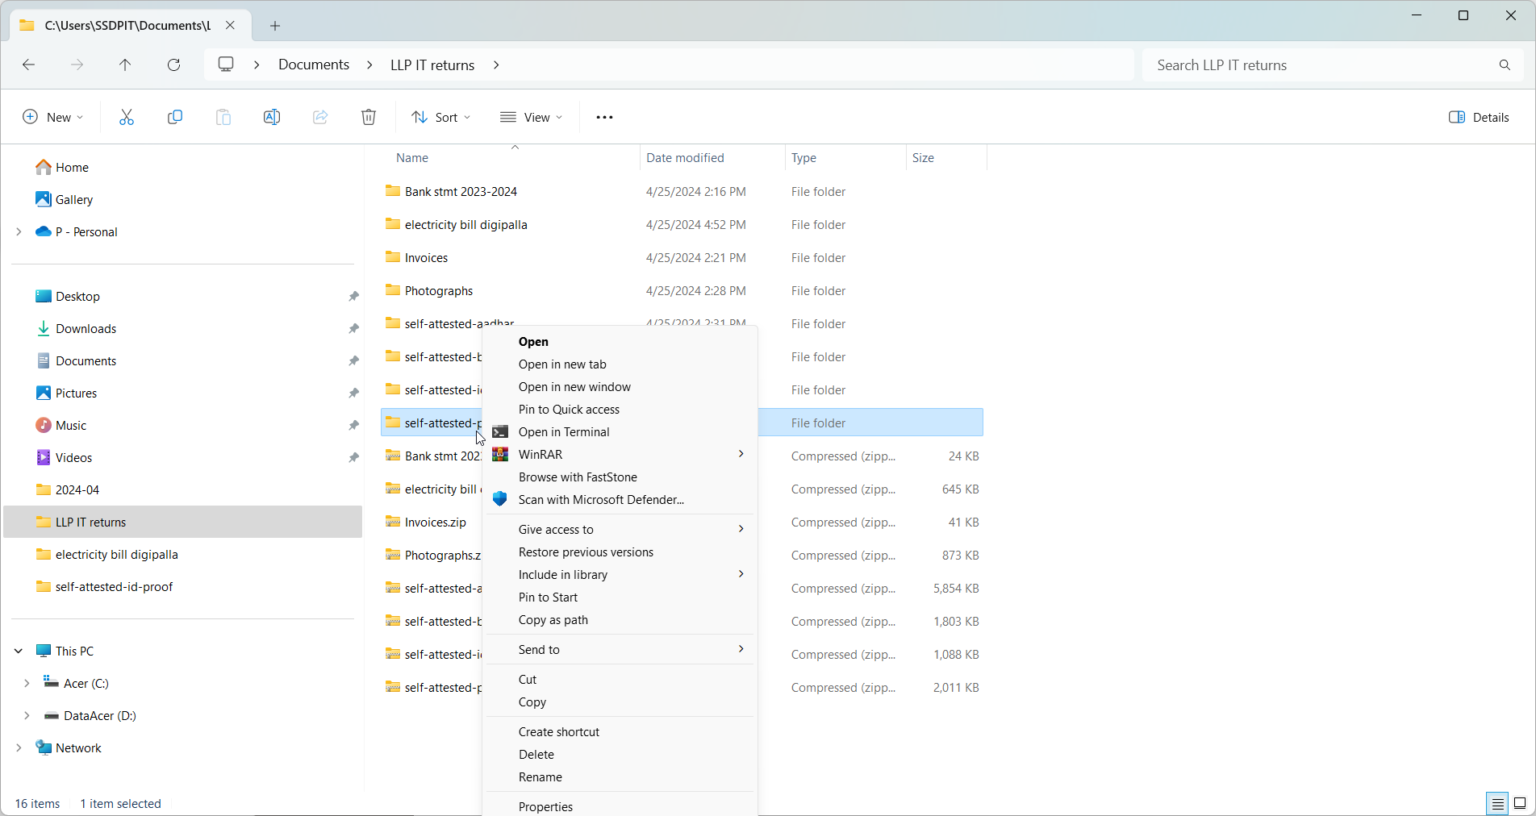Click the Rename toolbar icon
This screenshot has height=816, width=1536.
[271, 117]
